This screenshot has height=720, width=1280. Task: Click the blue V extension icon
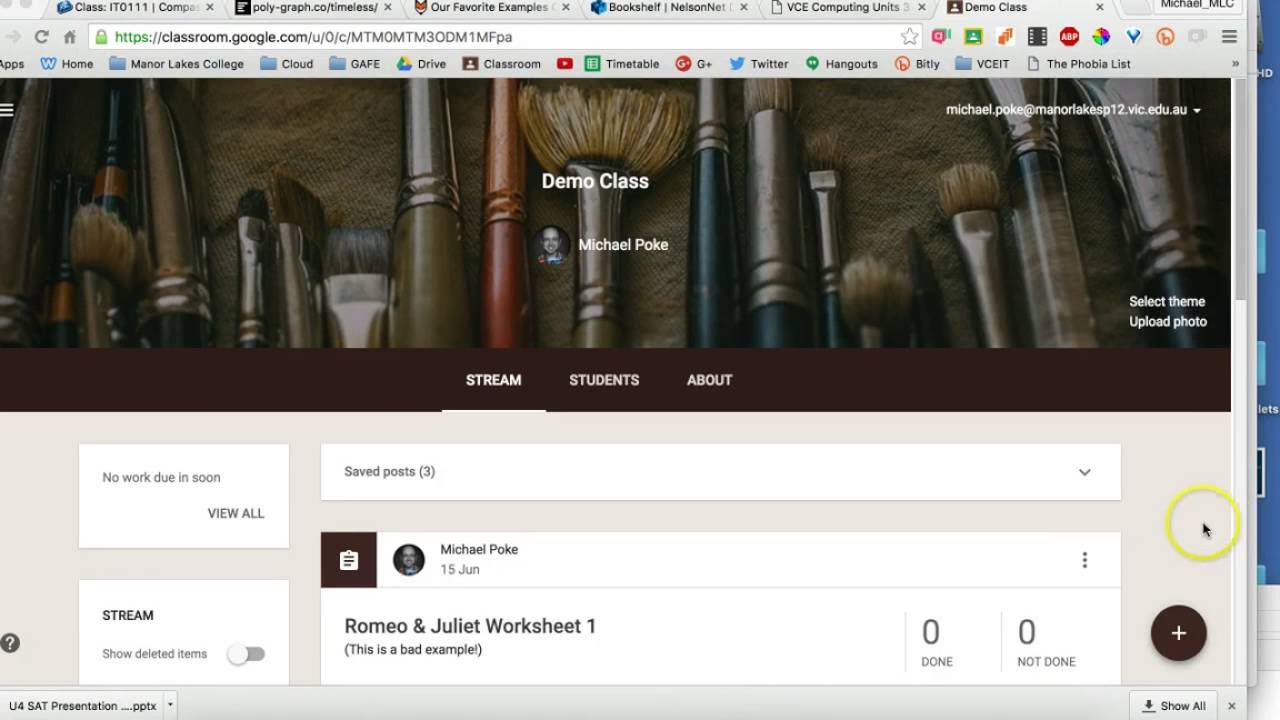coord(1133,37)
